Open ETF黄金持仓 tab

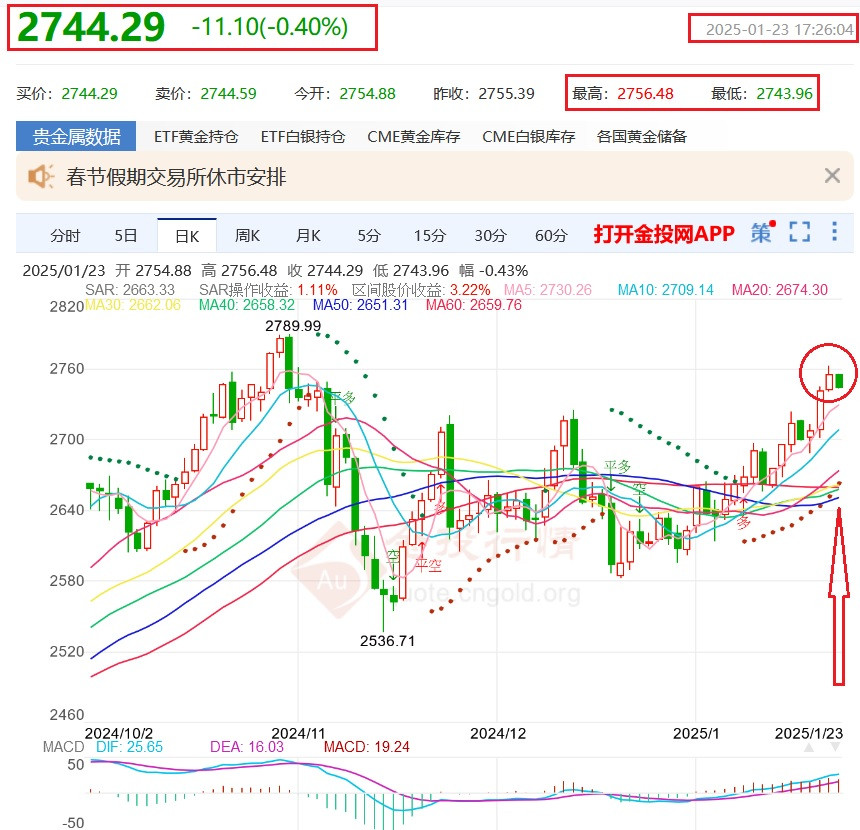point(196,137)
